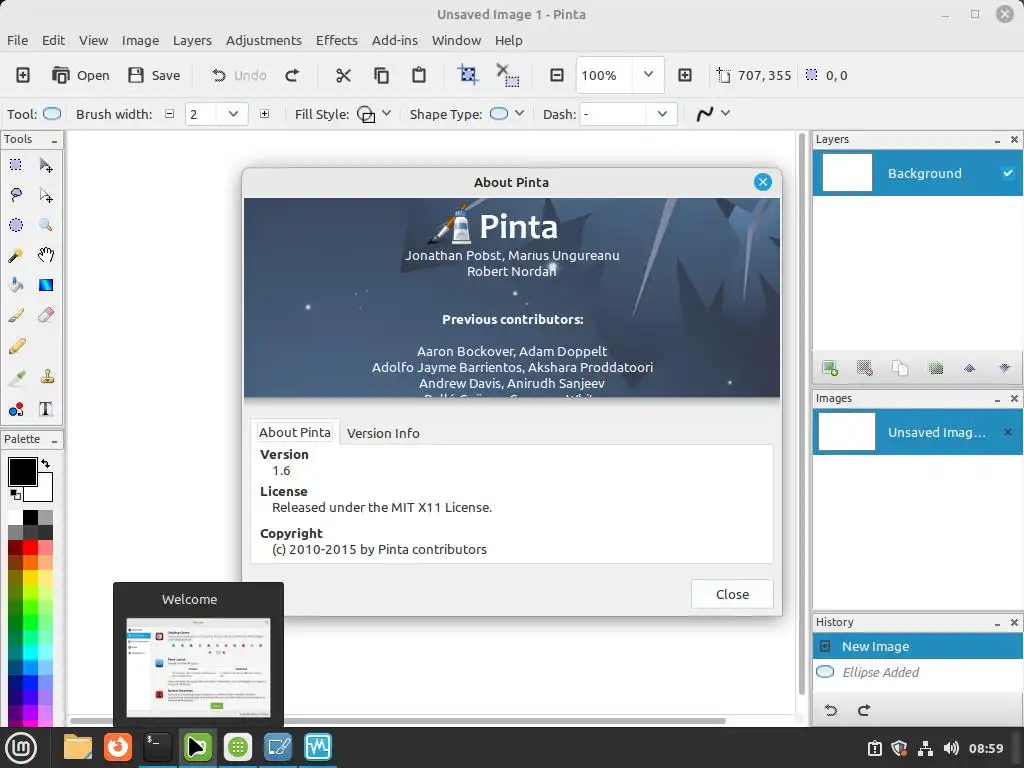The height and width of the screenshot is (768, 1024).
Task: Select the Ellipse Select tool
Action: [x=16, y=225]
